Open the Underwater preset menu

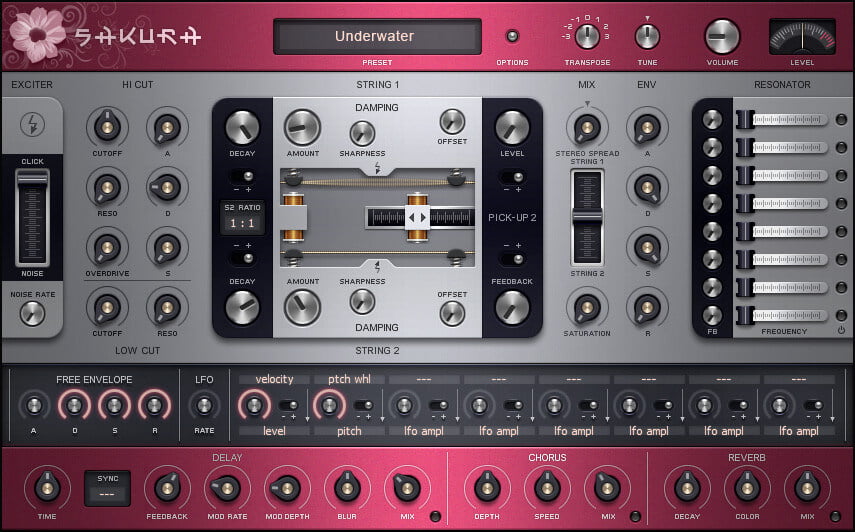[376, 37]
